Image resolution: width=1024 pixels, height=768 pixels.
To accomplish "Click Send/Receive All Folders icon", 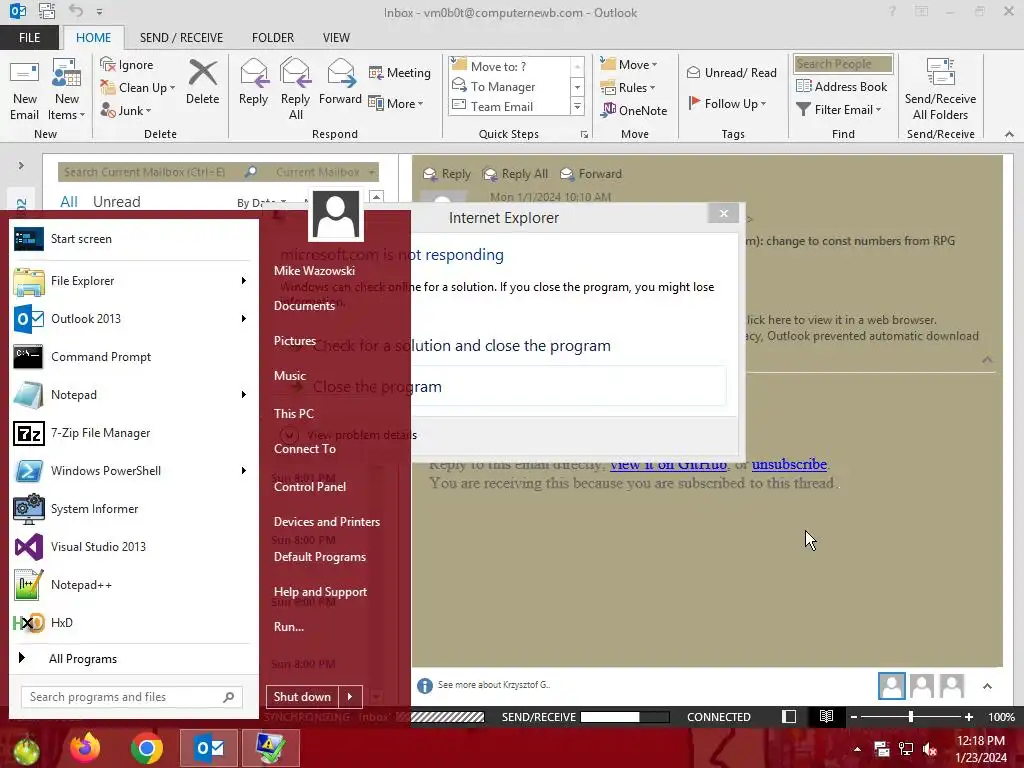I will pyautogui.click(x=940, y=73).
